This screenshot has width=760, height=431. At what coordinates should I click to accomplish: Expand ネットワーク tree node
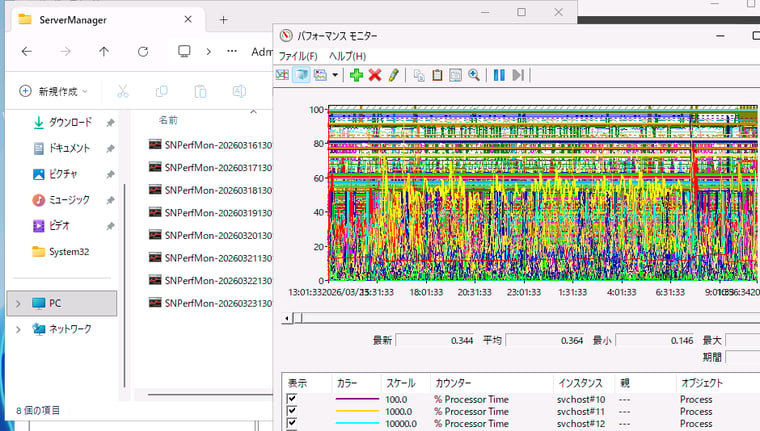click(x=18, y=329)
